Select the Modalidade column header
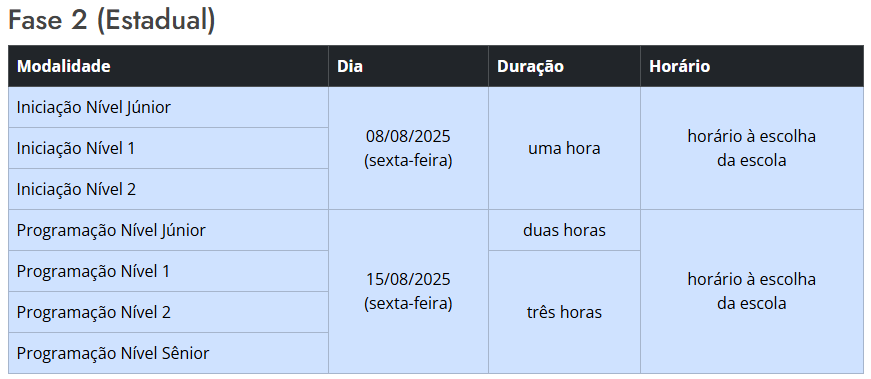871x379 pixels. coord(168,66)
